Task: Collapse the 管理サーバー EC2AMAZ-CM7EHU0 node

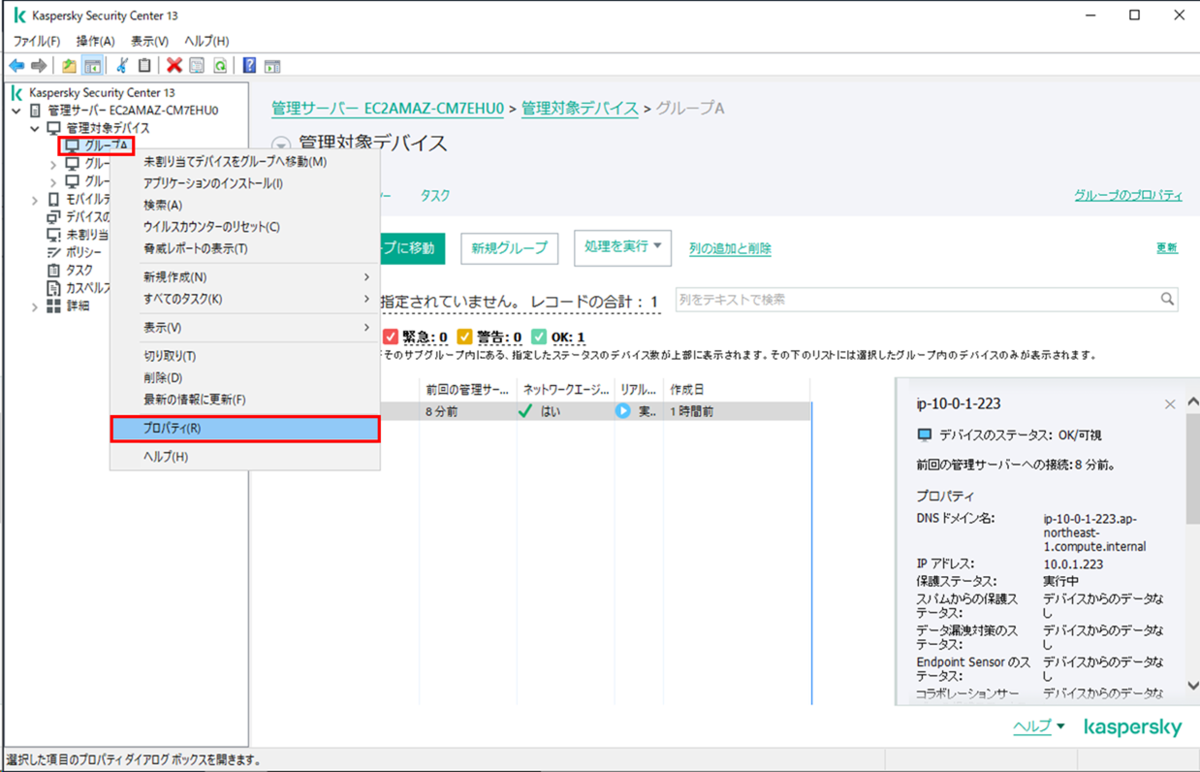Action: click(17, 110)
